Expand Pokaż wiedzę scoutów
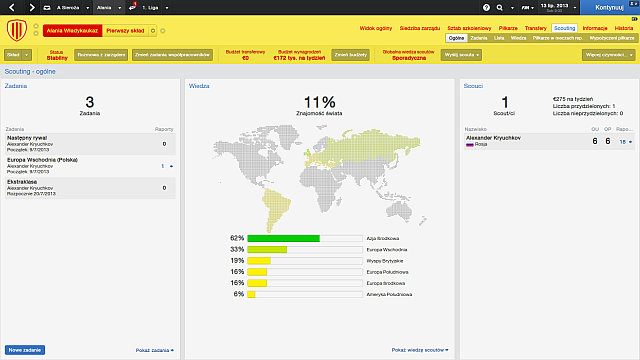The width and height of the screenshot is (640, 360). coord(420,350)
